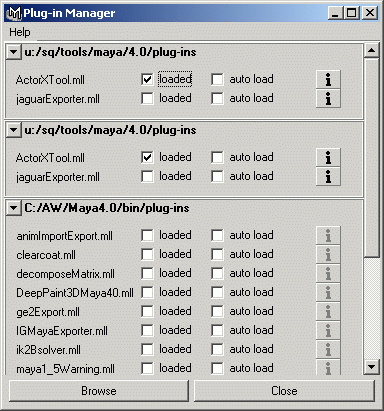Click the info button for animImportExport.mll
384x411 pixels.
click(x=328, y=235)
